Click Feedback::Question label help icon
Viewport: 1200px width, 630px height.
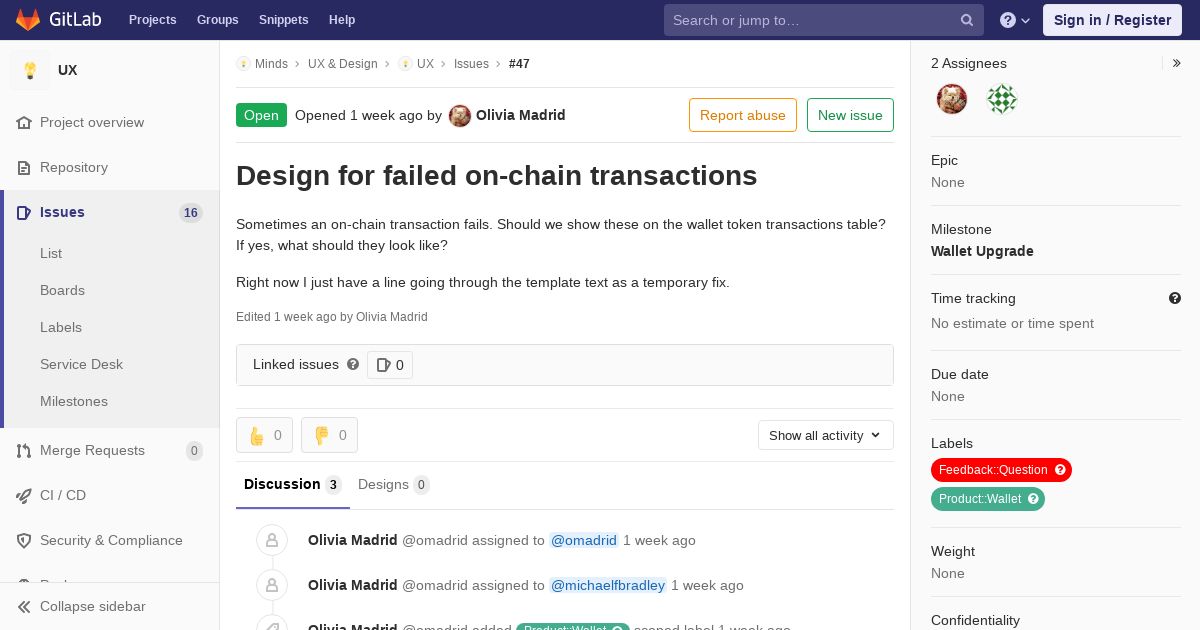[x=1061, y=470]
